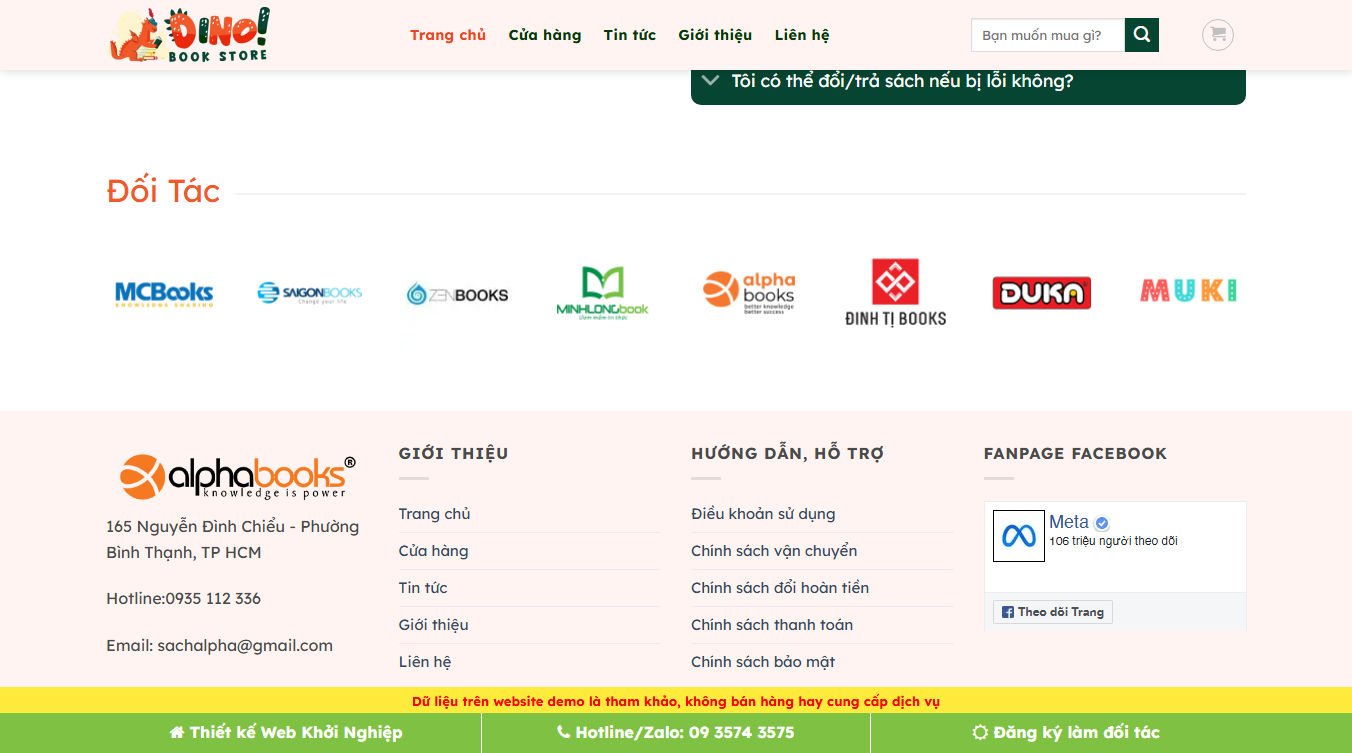This screenshot has width=1352, height=753.
Task: Click the Meta verified badge
Action: (1102, 521)
